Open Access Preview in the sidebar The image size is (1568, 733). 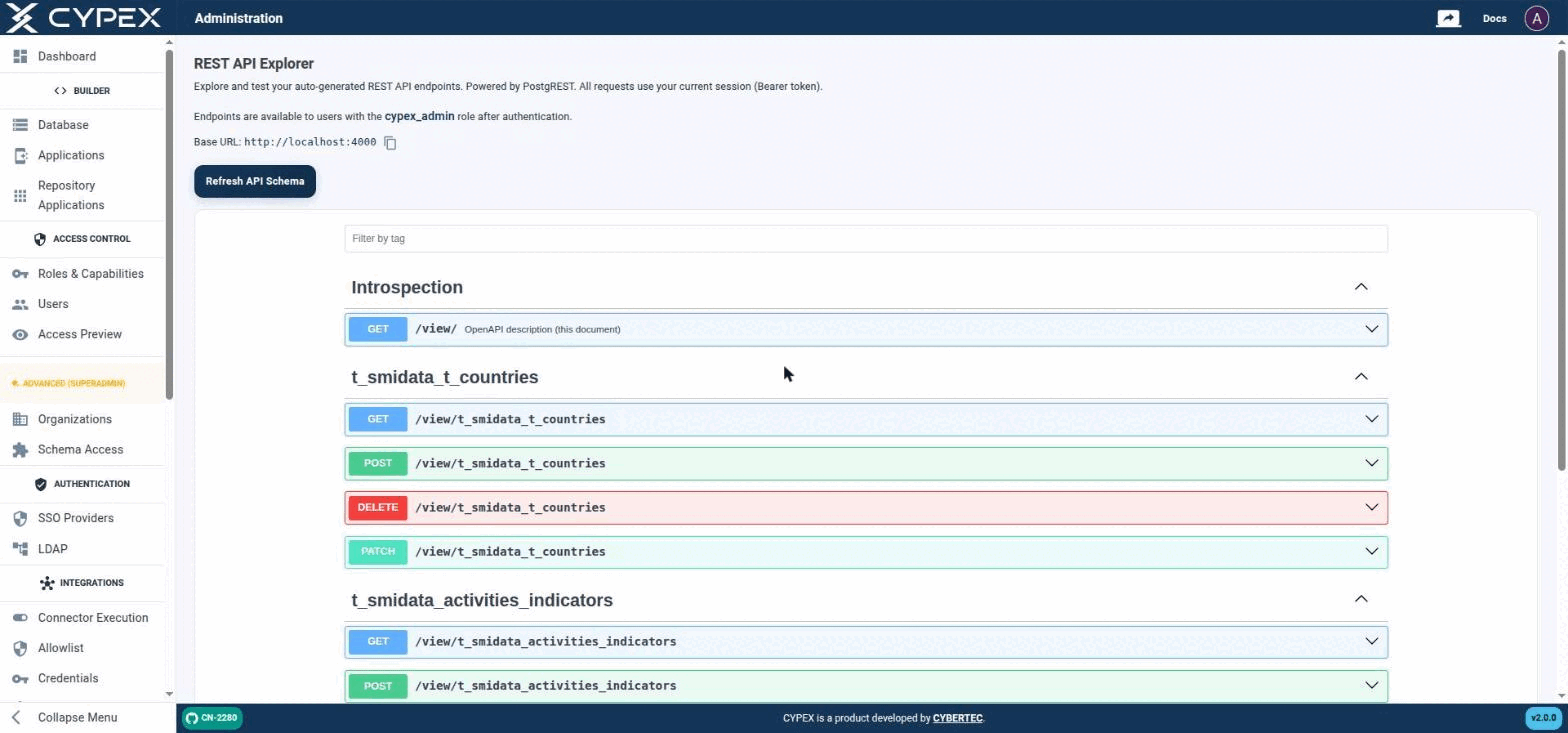(80, 334)
